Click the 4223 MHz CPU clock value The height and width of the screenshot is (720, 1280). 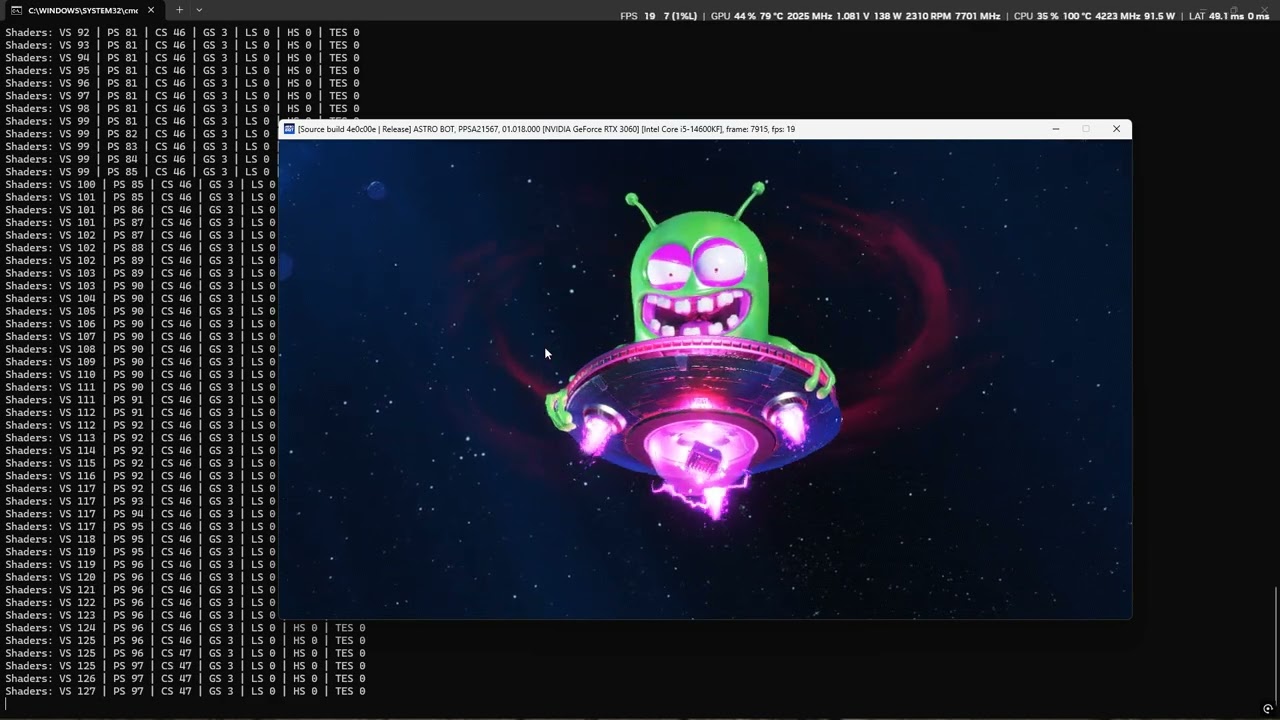[x=1119, y=16]
